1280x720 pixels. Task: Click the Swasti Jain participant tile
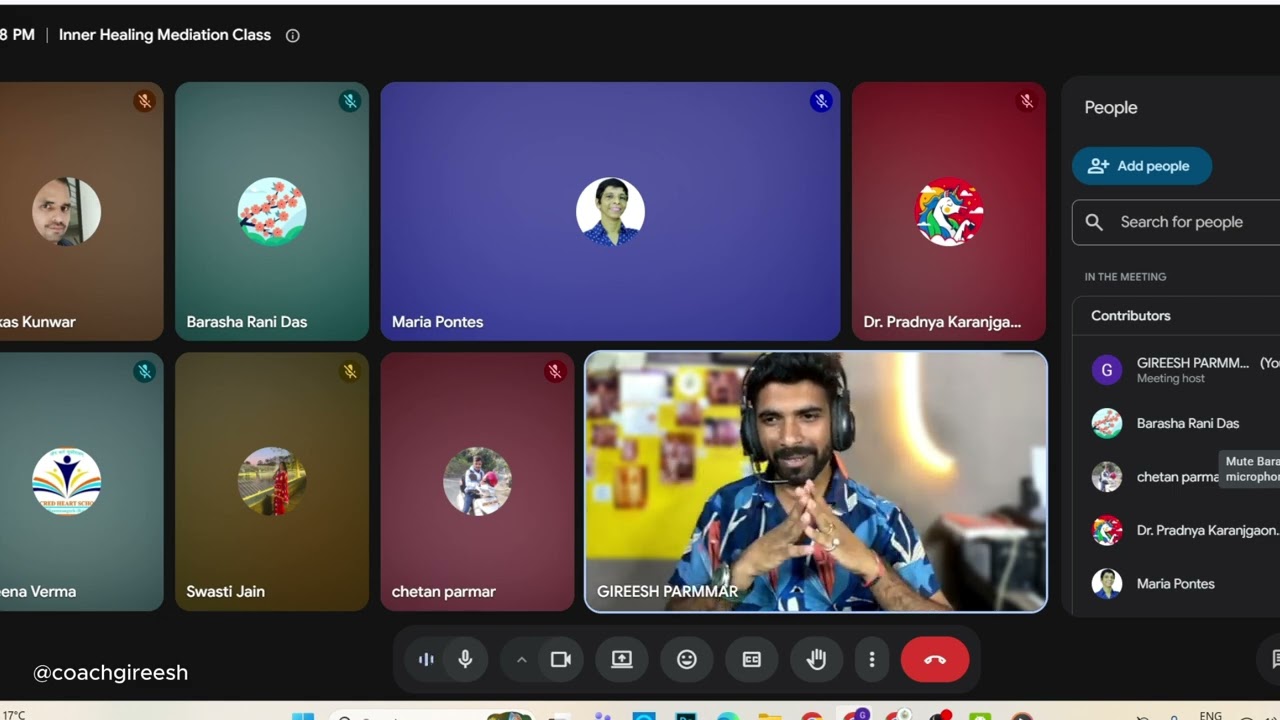click(x=272, y=481)
